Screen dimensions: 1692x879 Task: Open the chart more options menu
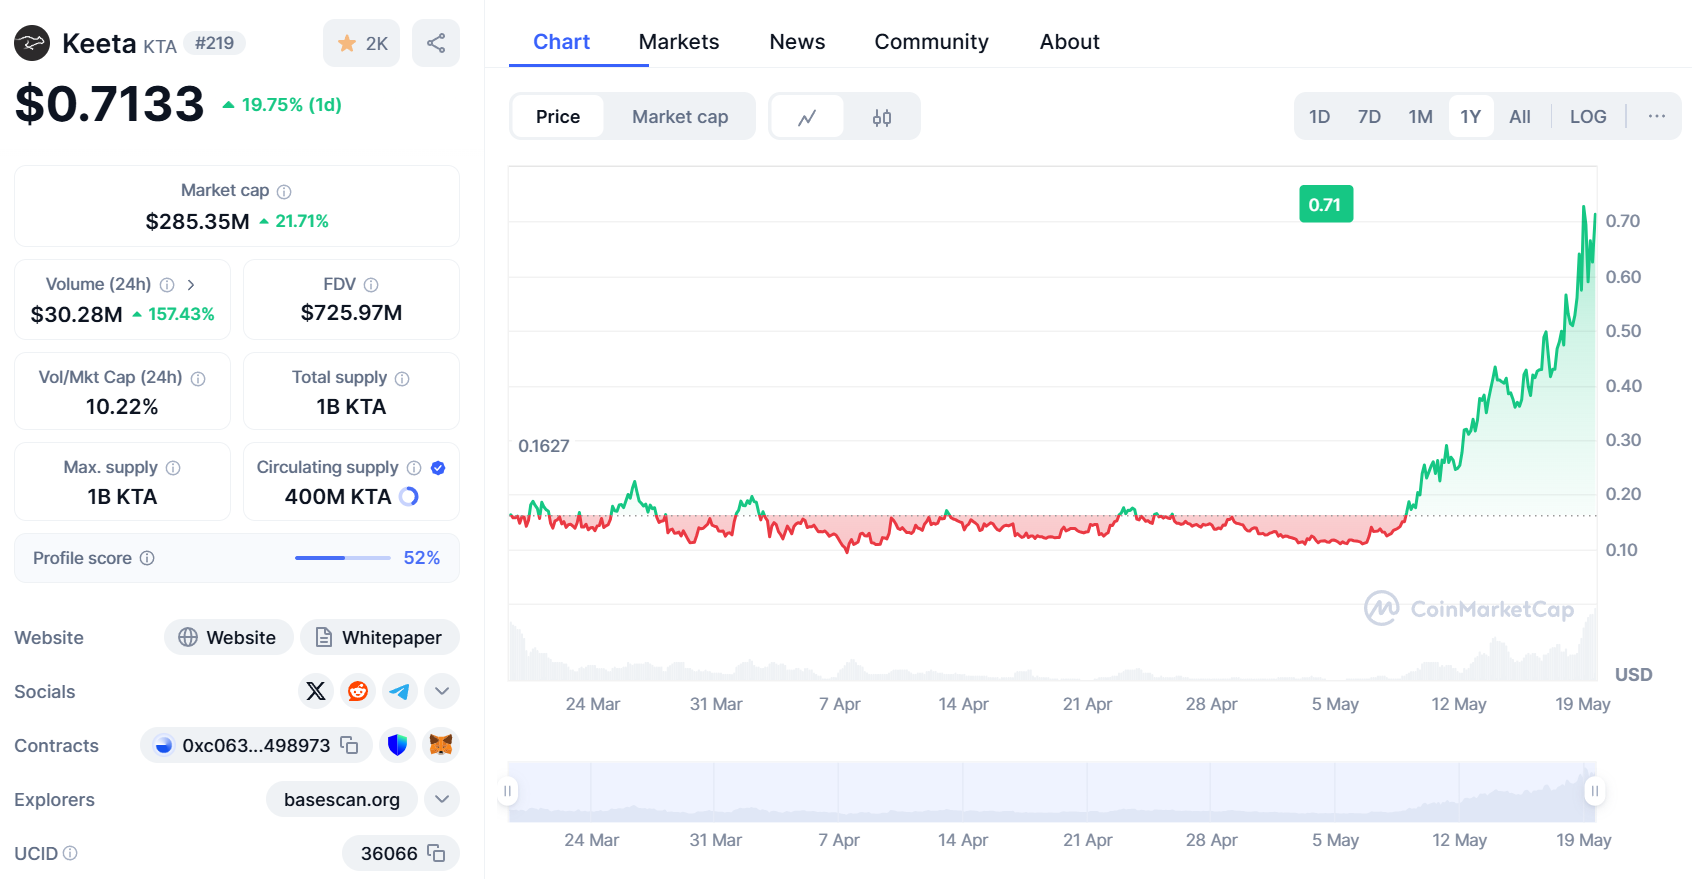(x=1656, y=117)
